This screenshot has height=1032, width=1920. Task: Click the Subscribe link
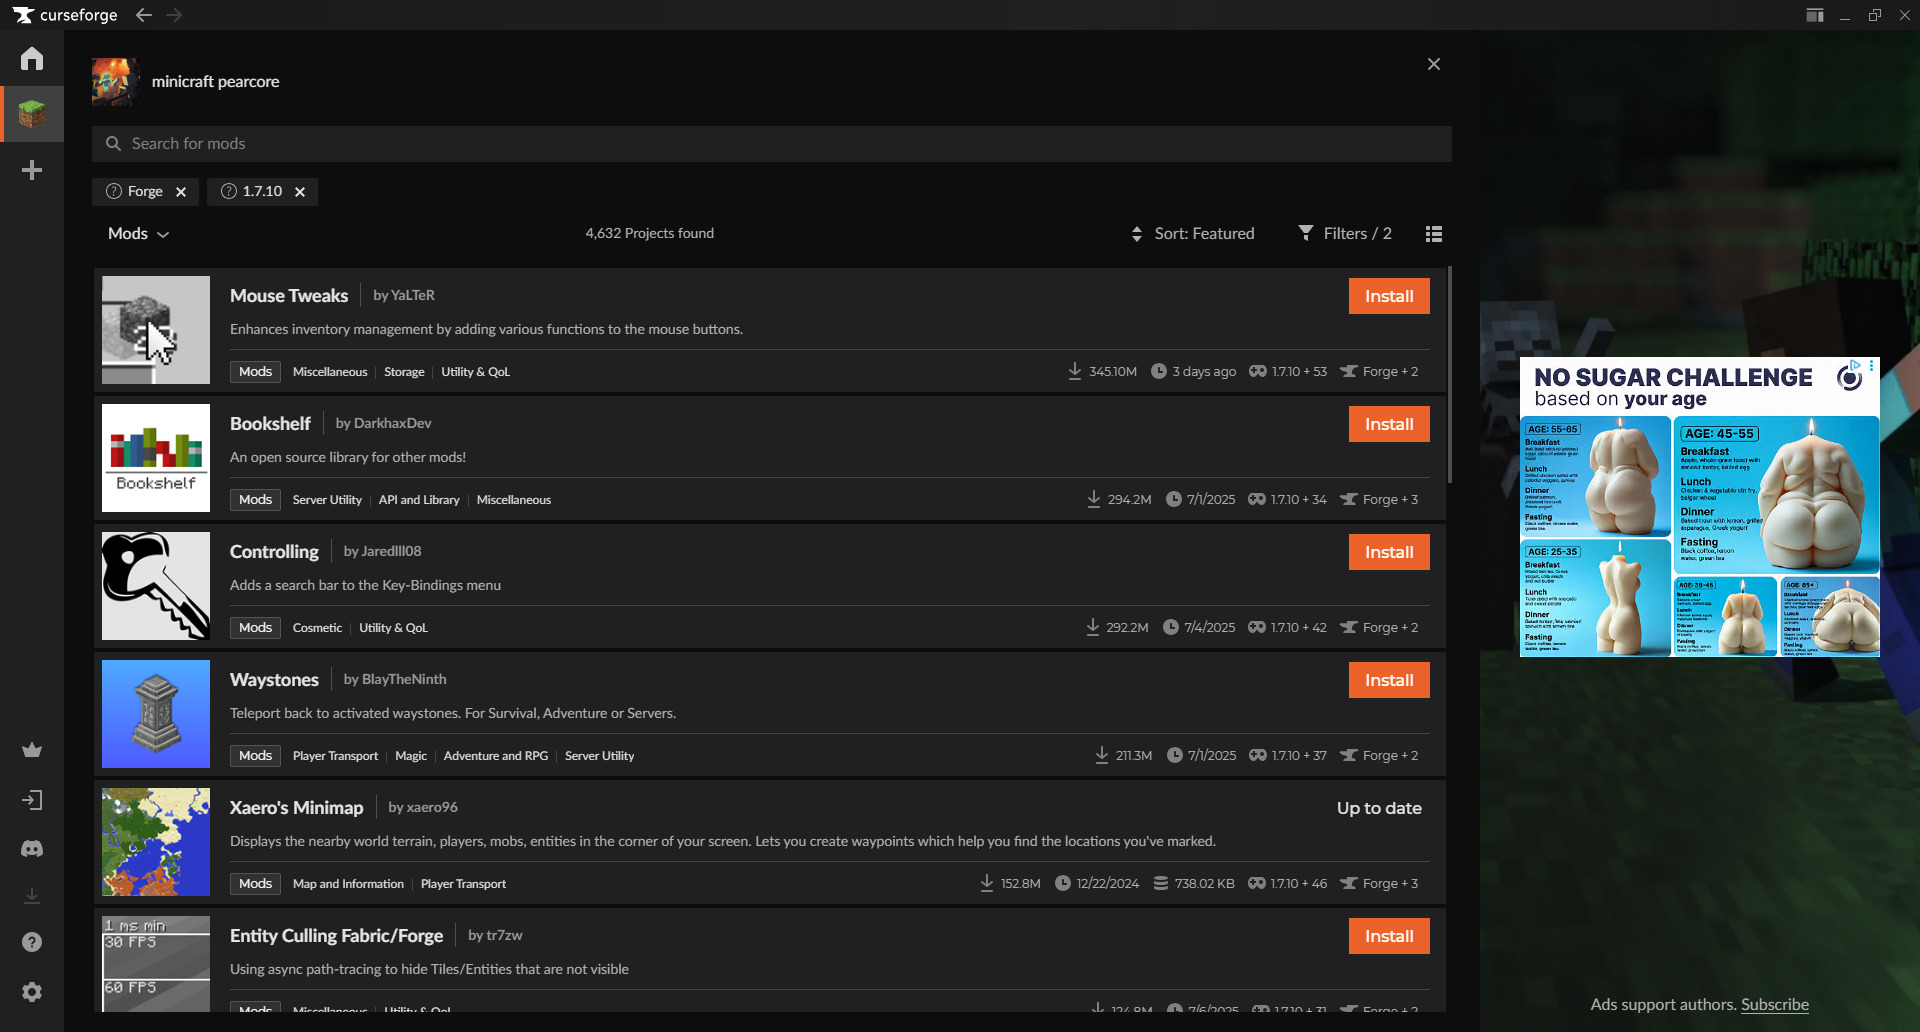coord(1774,1005)
